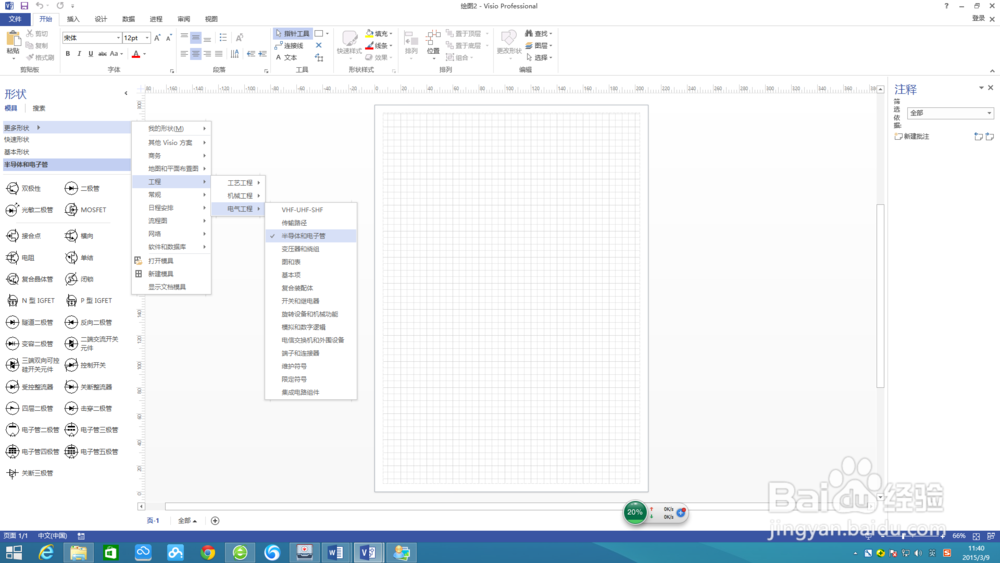Image resolution: width=1000 pixels, height=563 pixels.
Task: Open the 文件 tab
Action: 15,19
